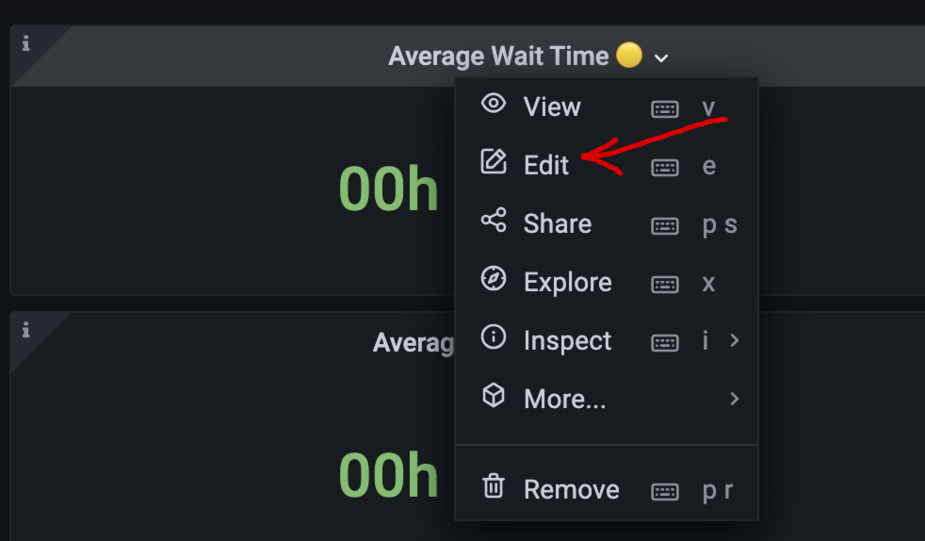Click the Remove menu entry

pyautogui.click(x=571, y=489)
